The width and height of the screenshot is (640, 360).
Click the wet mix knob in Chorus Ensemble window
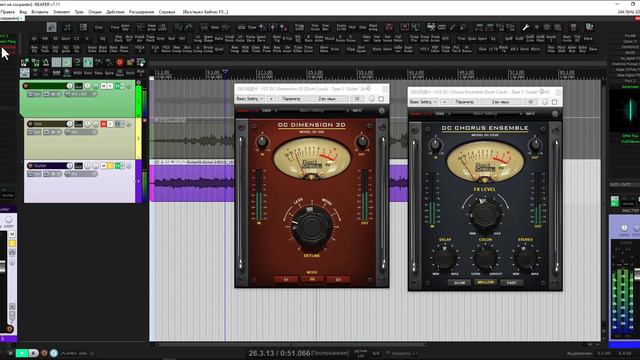545,102
